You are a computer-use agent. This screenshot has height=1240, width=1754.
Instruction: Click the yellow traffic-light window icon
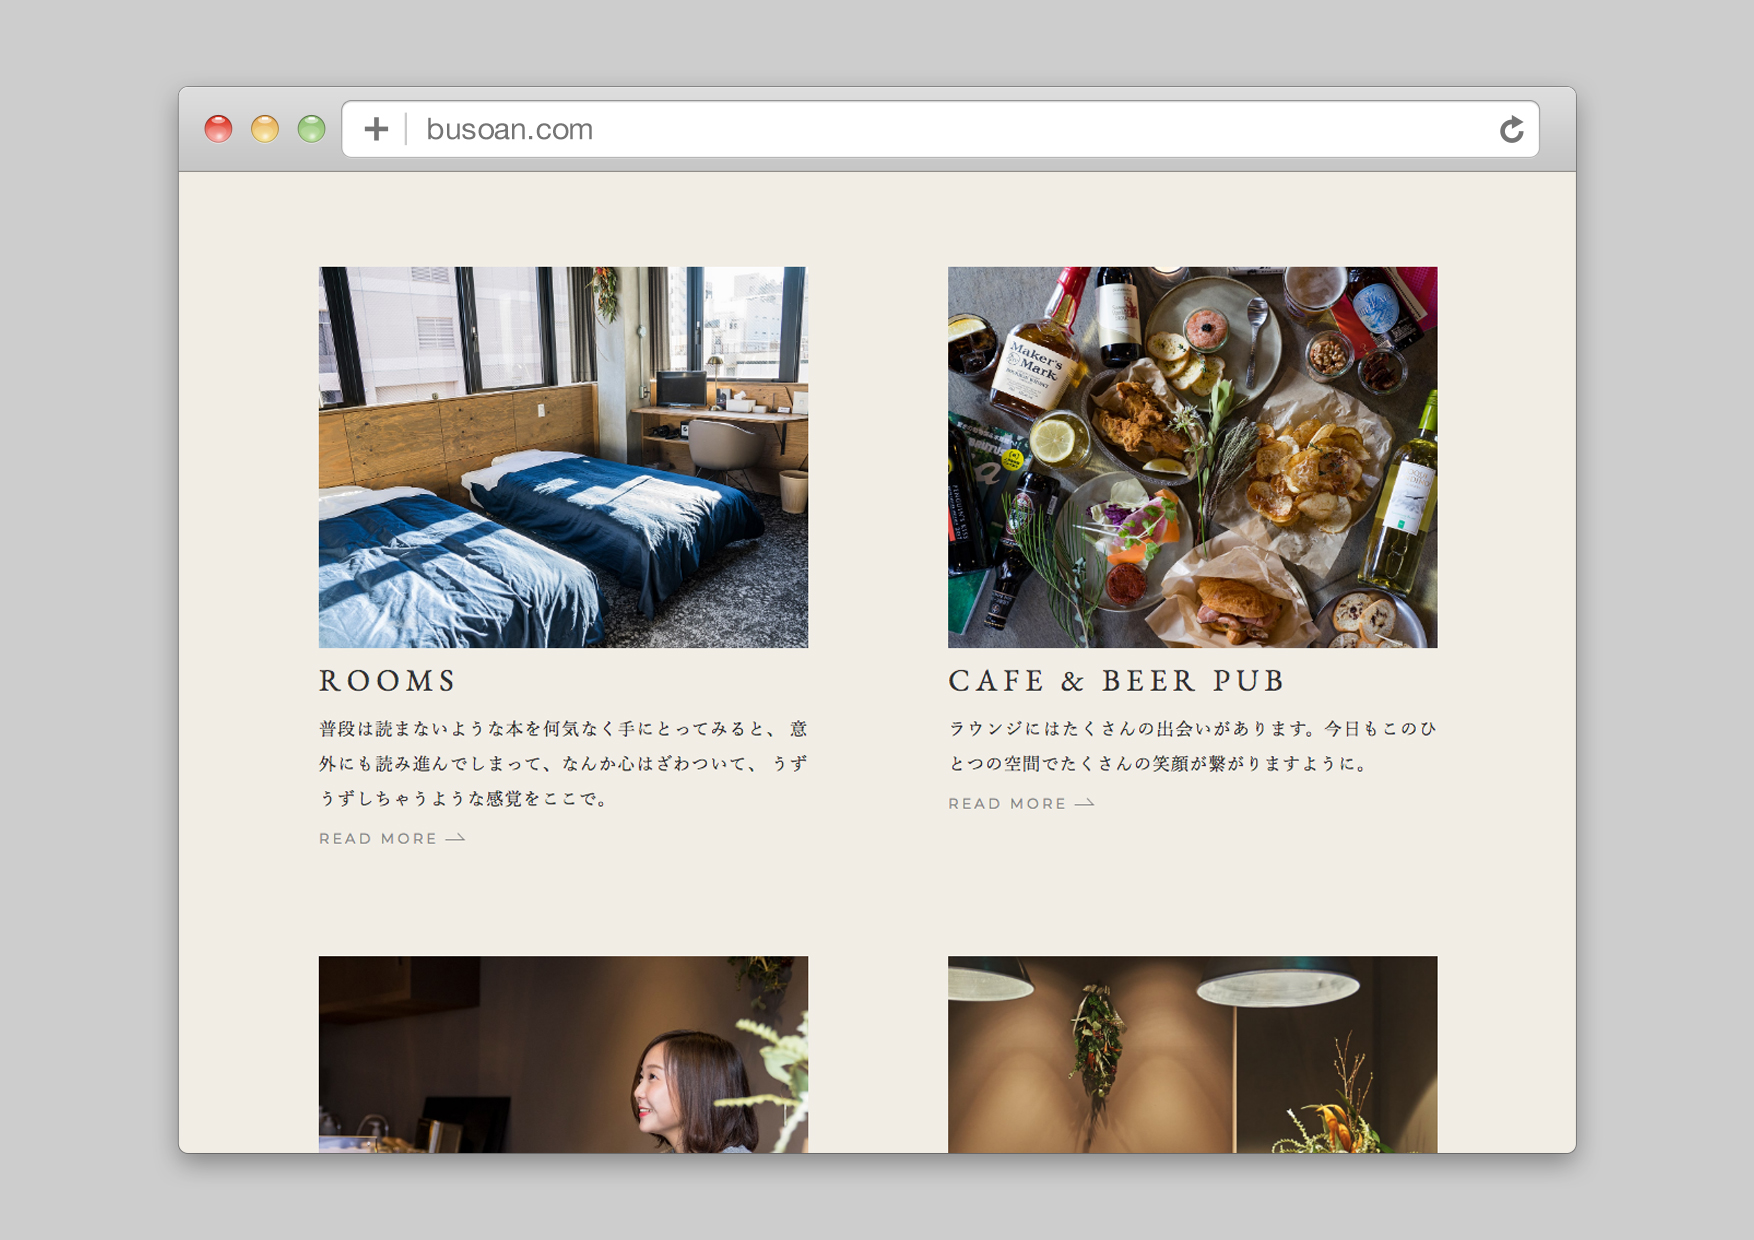click(x=265, y=128)
